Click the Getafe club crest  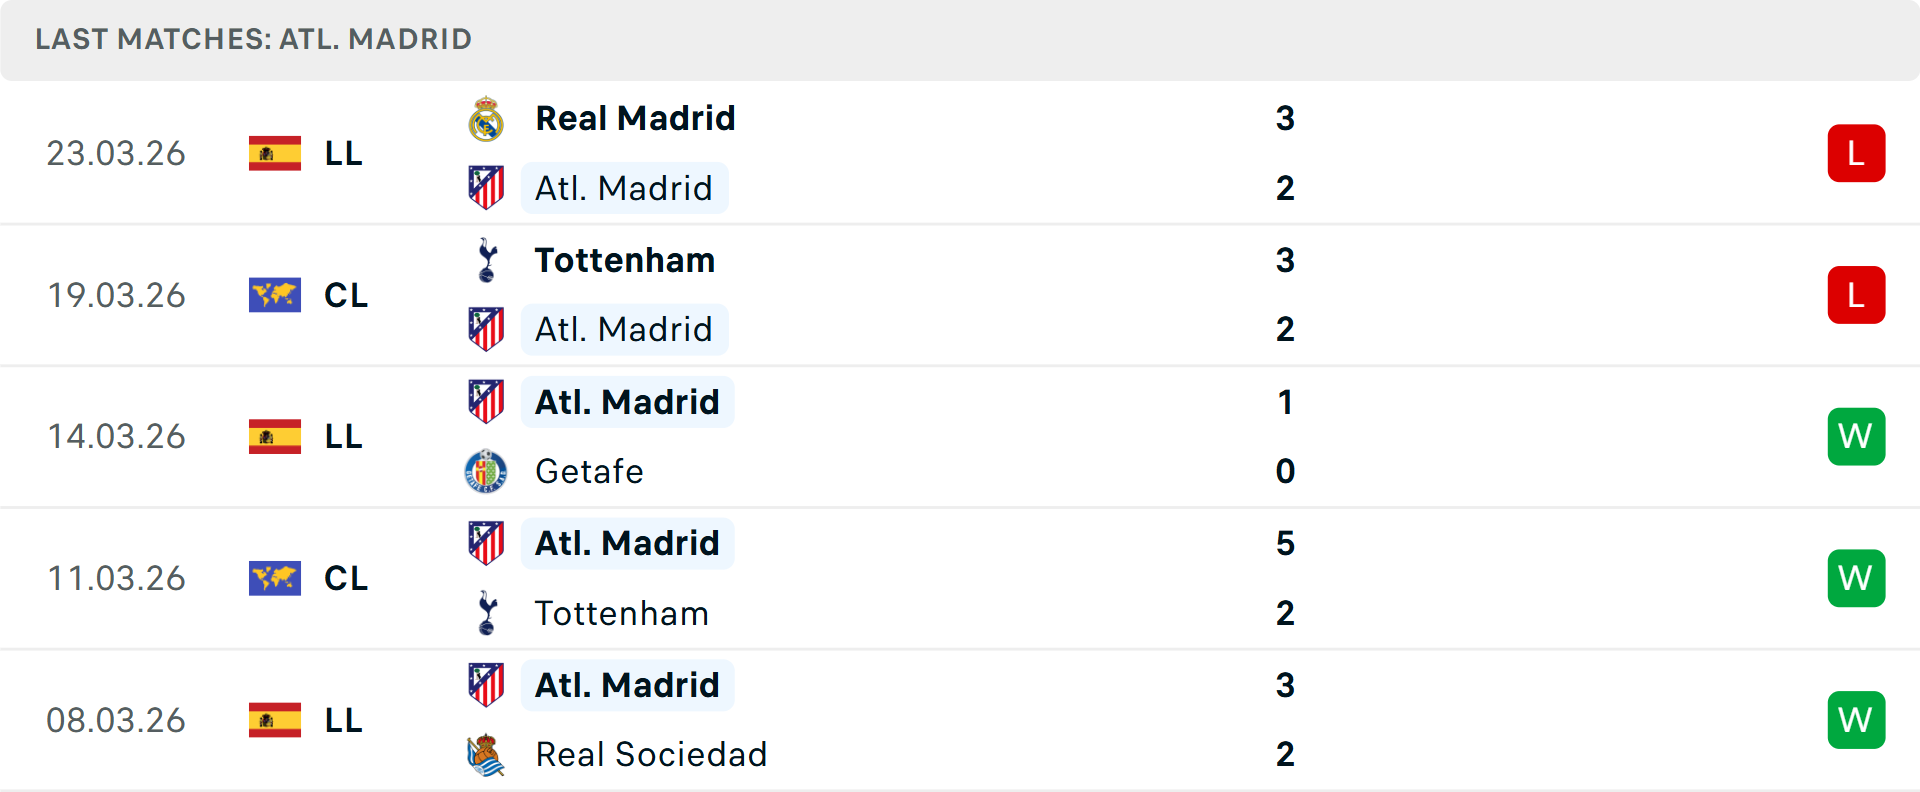coord(487,471)
